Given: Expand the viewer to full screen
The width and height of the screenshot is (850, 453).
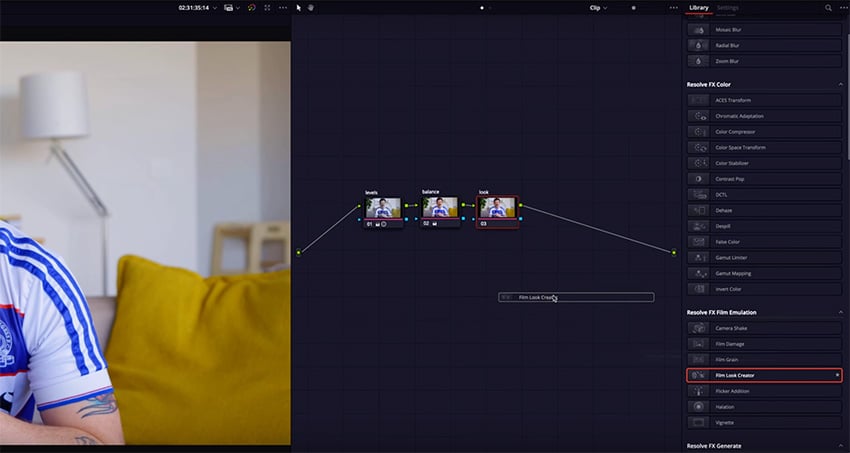Looking at the screenshot, I should point(267,8).
